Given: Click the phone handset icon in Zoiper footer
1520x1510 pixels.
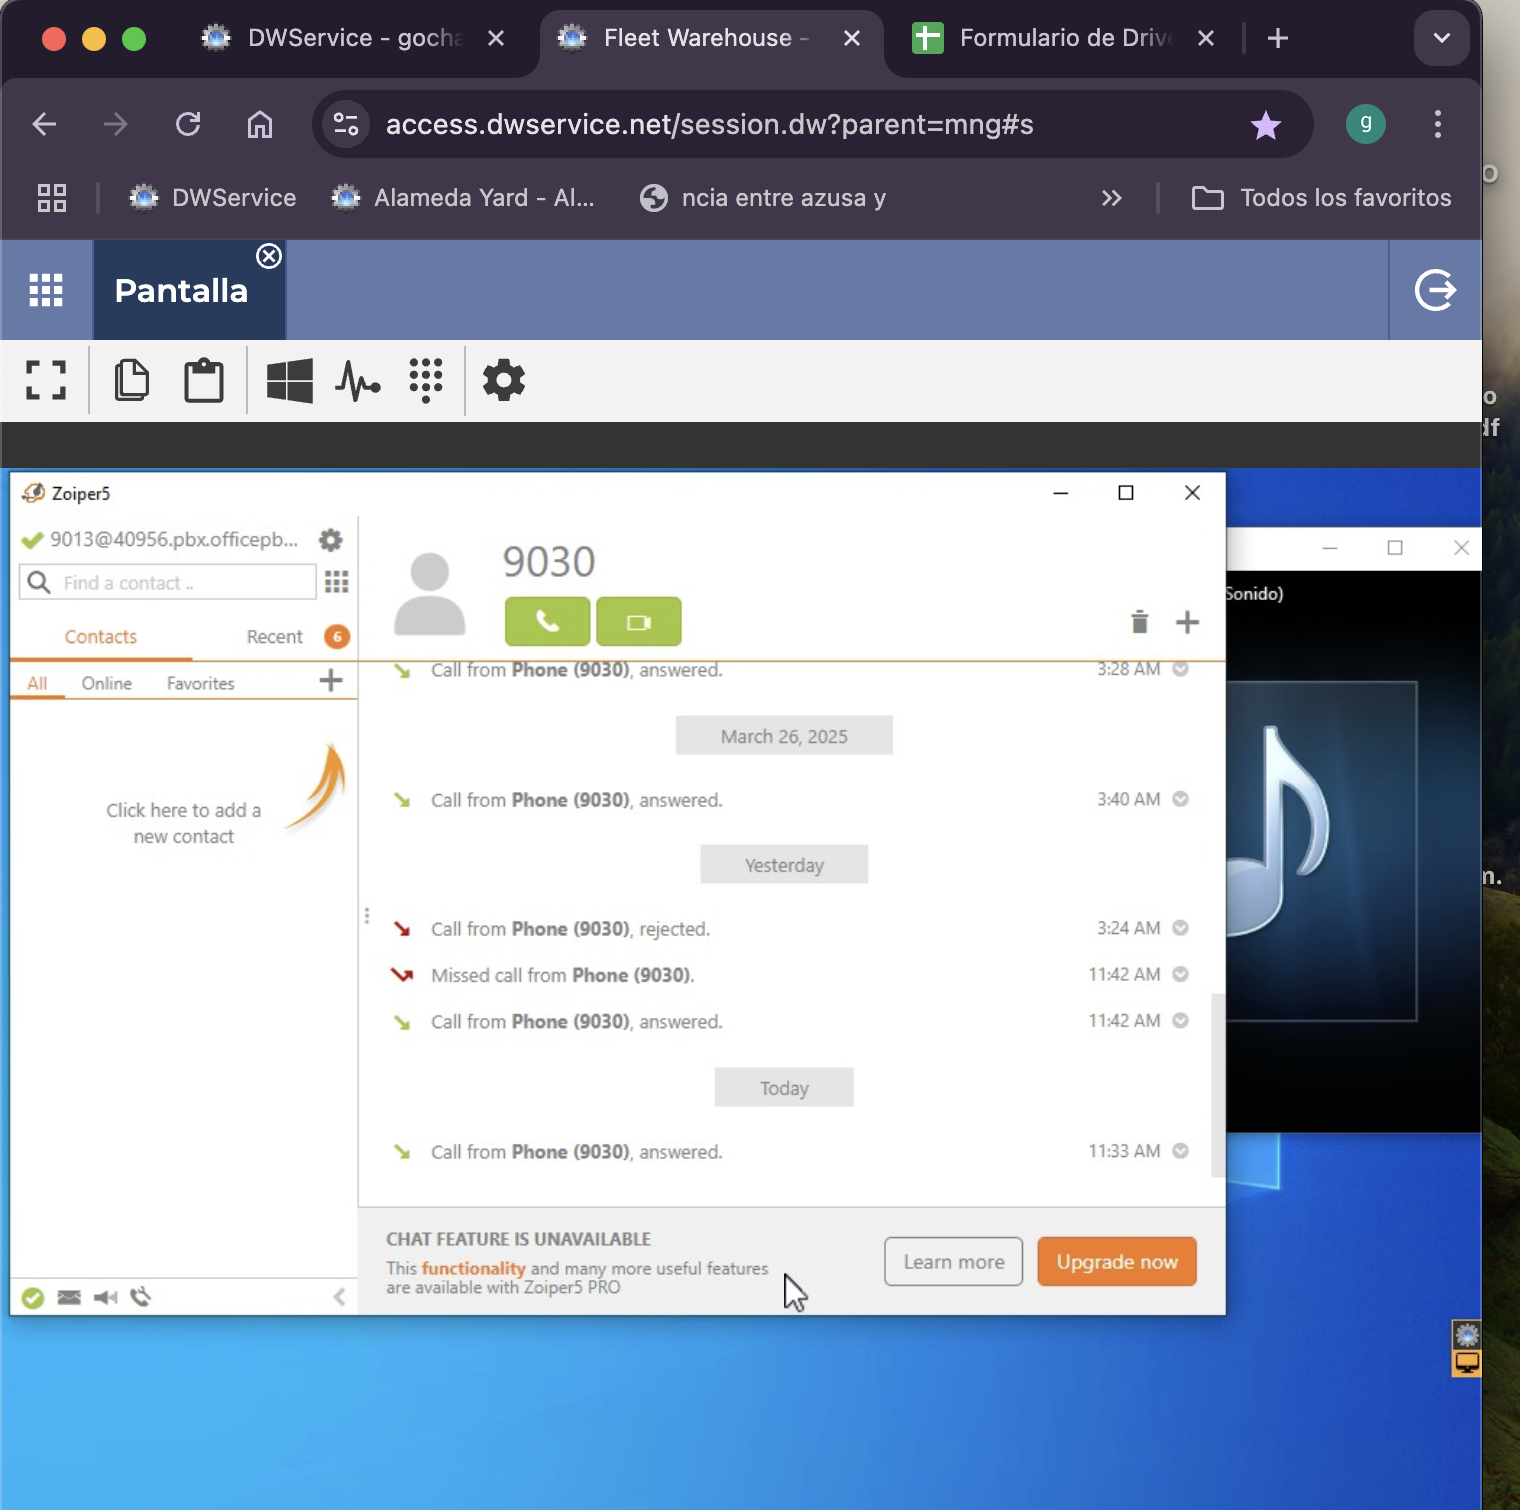Looking at the screenshot, I should pyautogui.click(x=141, y=1297).
